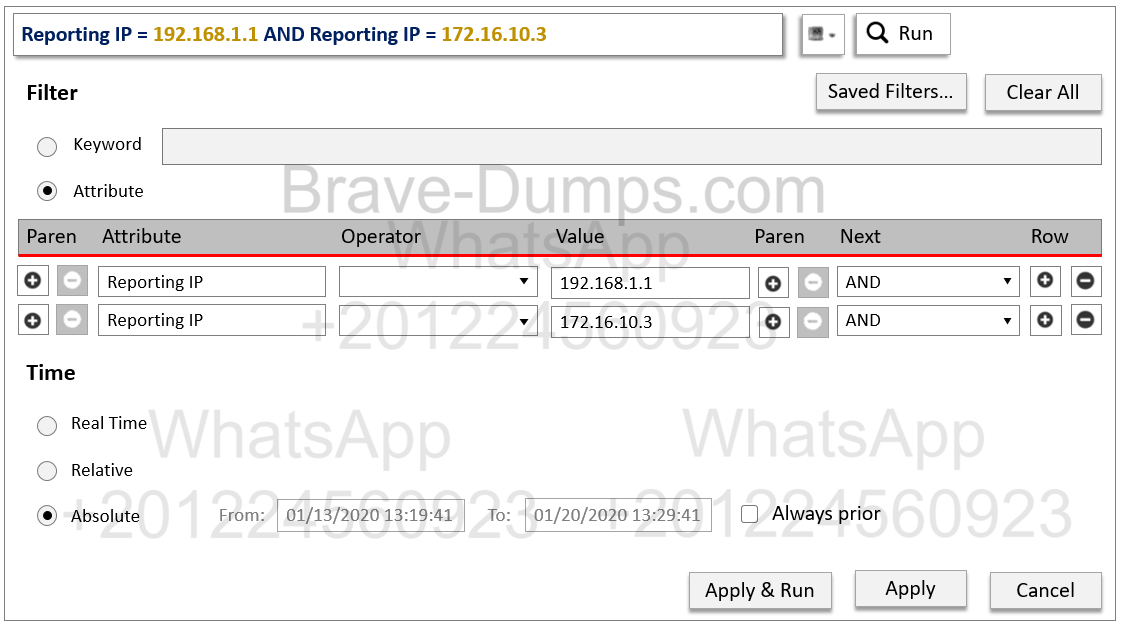The width and height of the screenshot is (1122, 628).
Task: Remove the first filter row
Action: (x=1085, y=281)
